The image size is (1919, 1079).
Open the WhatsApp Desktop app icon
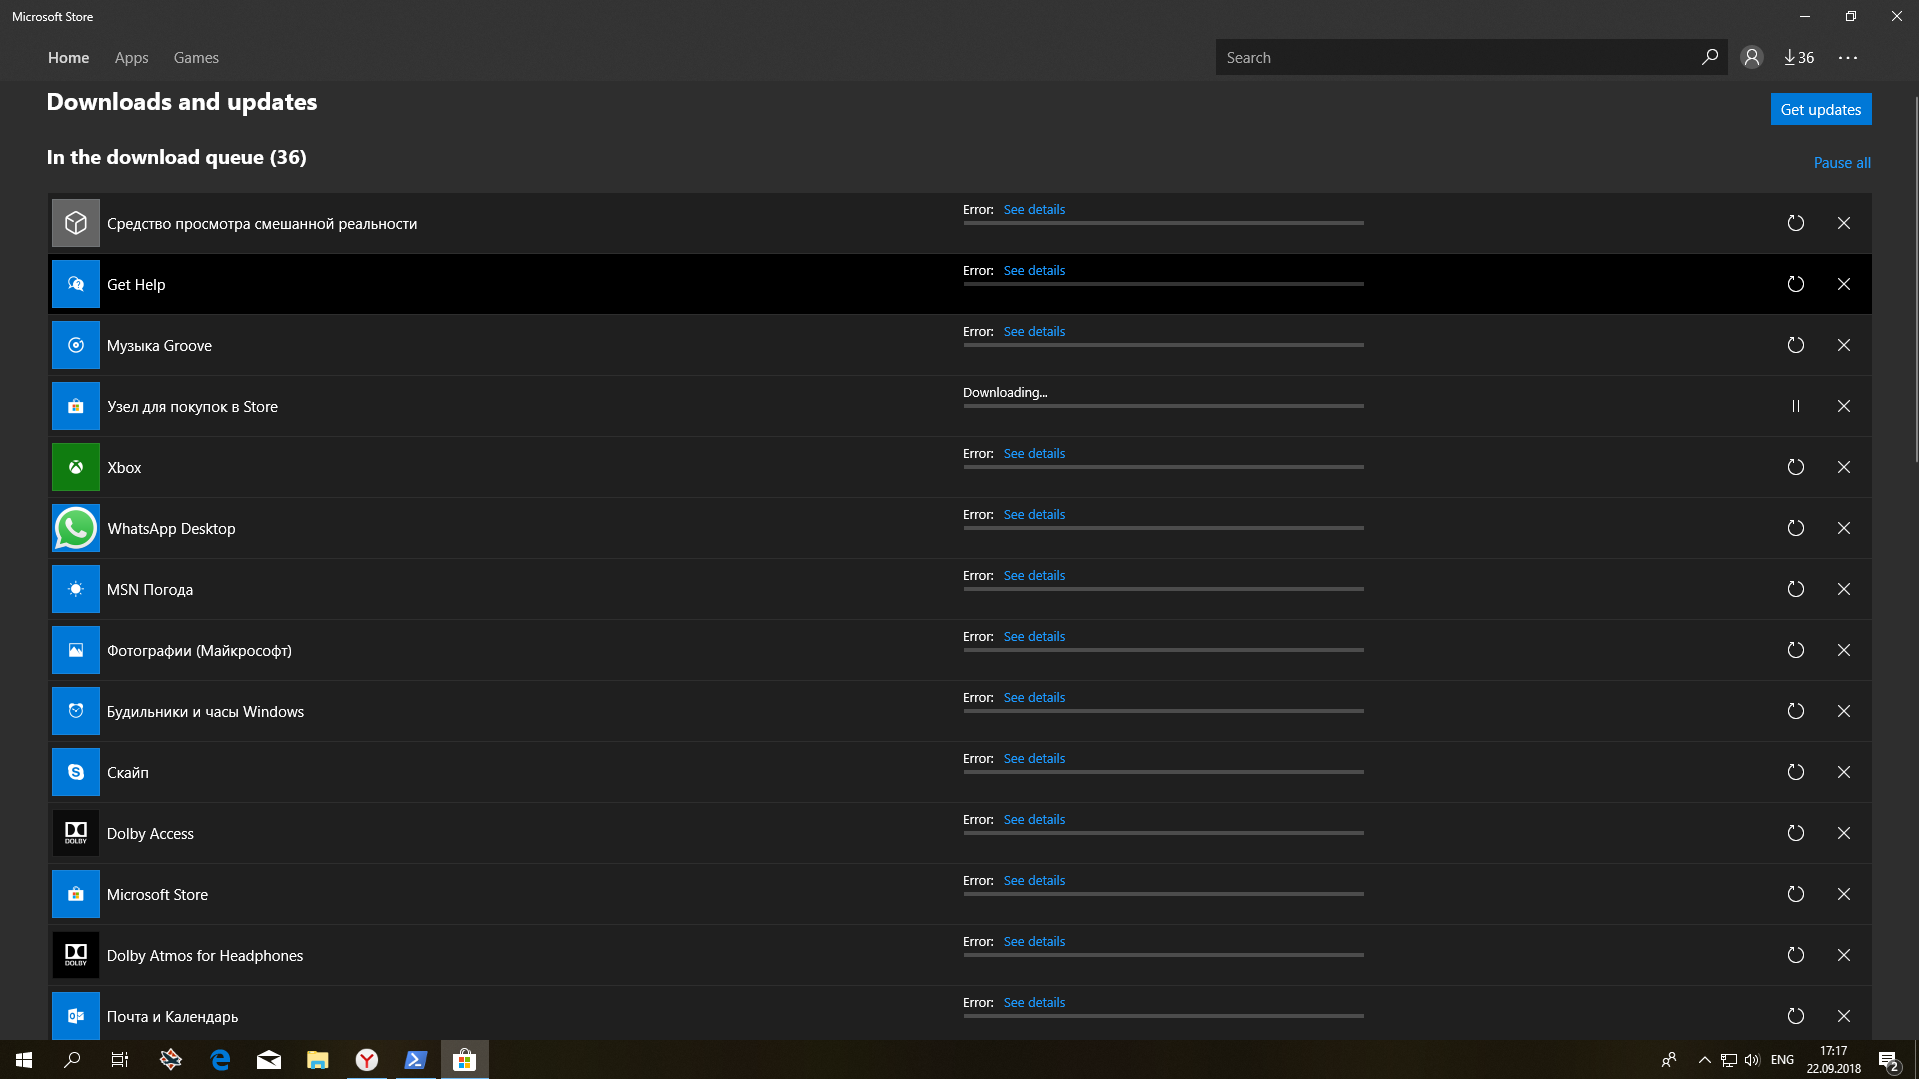pyautogui.click(x=76, y=528)
